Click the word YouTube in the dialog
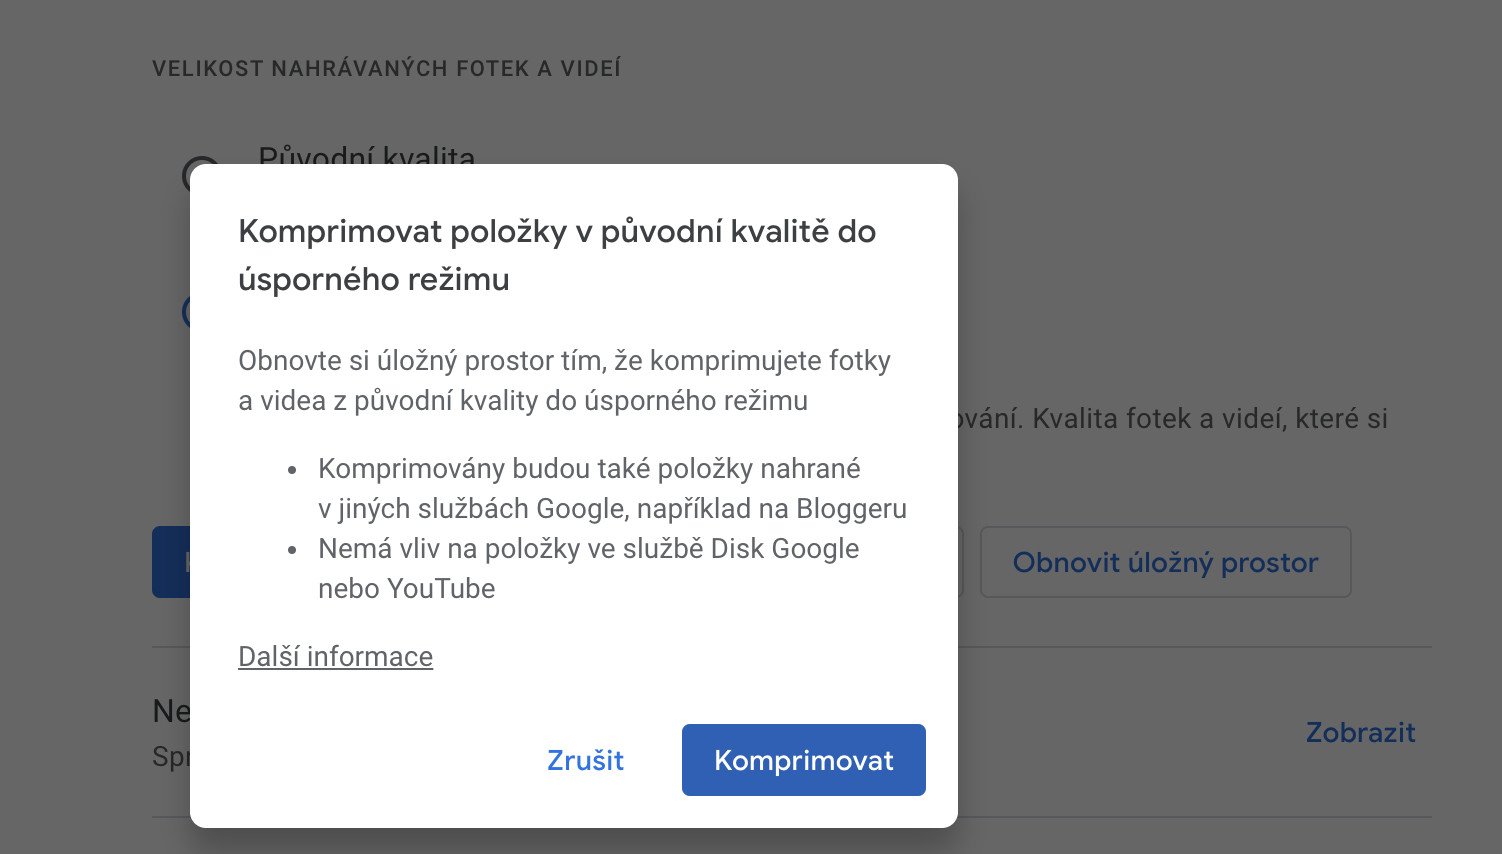This screenshot has height=854, width=1502. (441, 588)
